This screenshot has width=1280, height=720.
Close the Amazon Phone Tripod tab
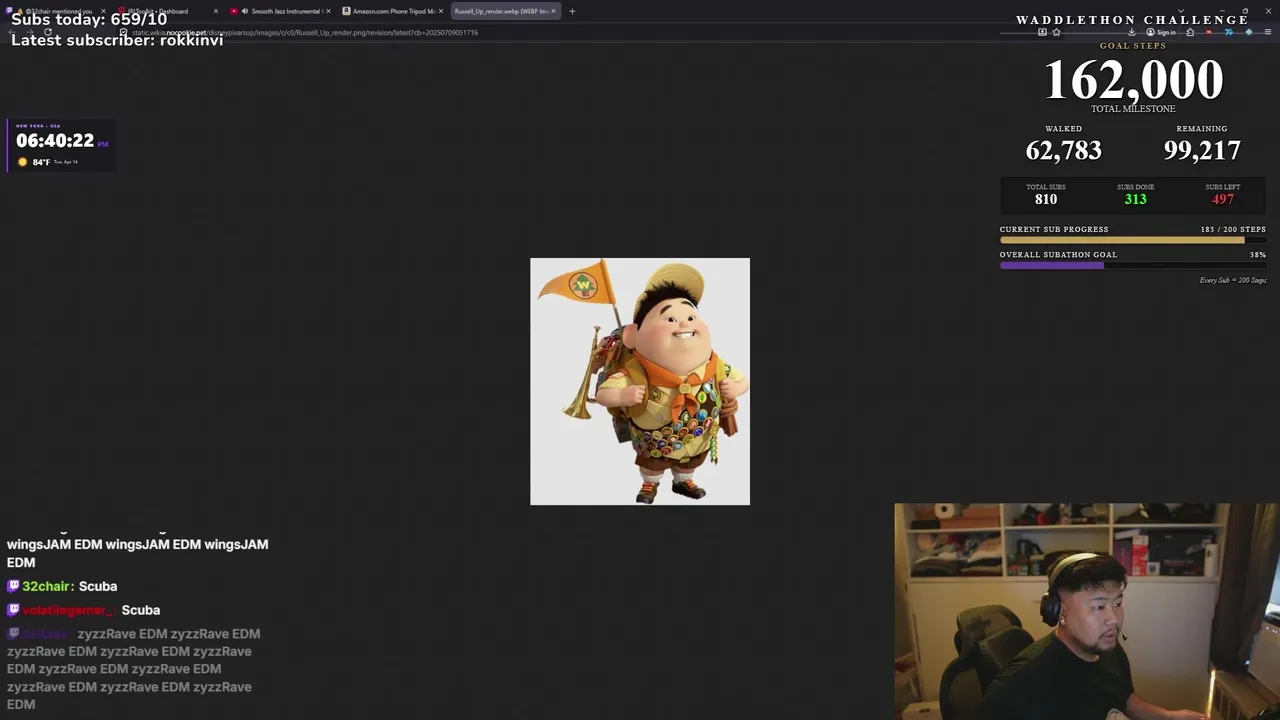[440, 11]
